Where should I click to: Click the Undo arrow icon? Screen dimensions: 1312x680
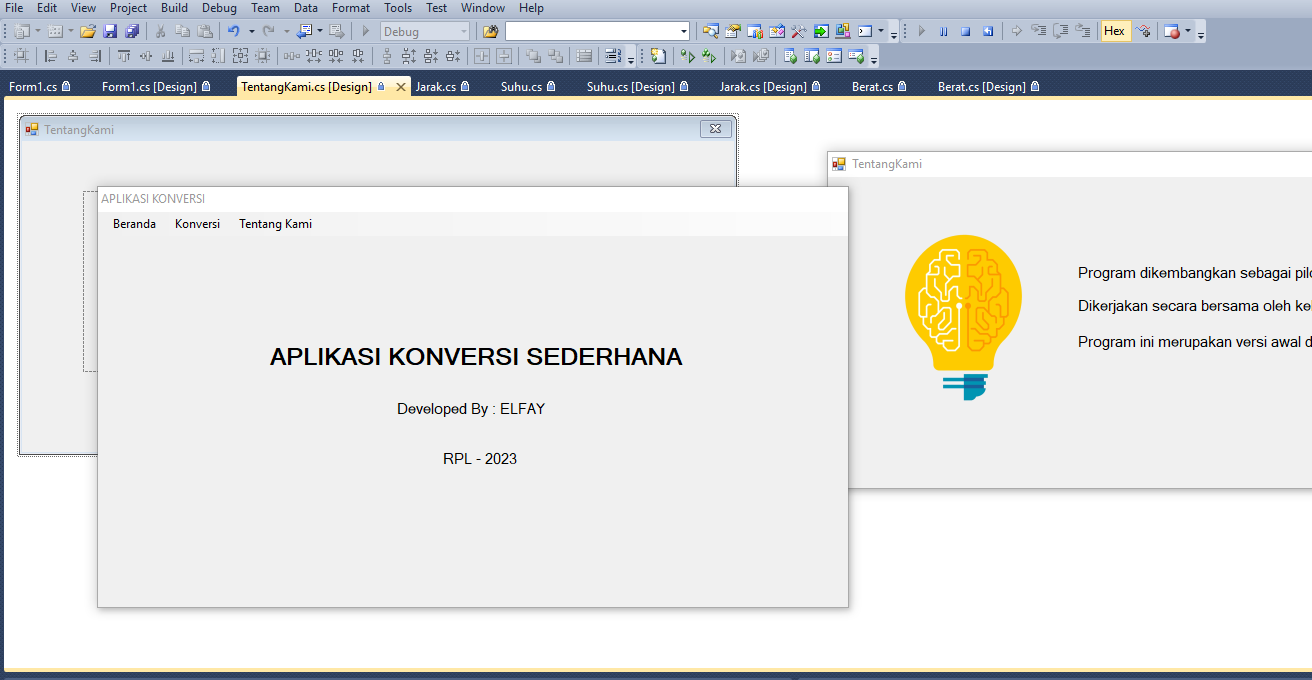pos(233,31)
